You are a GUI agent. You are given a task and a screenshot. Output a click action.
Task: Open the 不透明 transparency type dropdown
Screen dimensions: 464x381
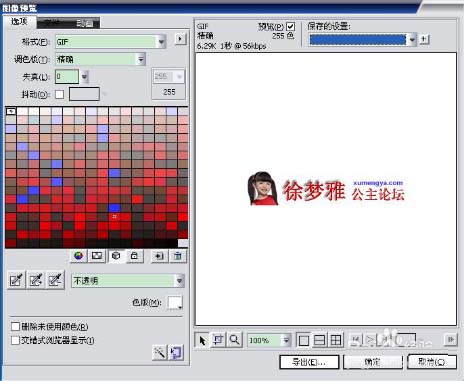pyautogui.click(x=127, y=281)
